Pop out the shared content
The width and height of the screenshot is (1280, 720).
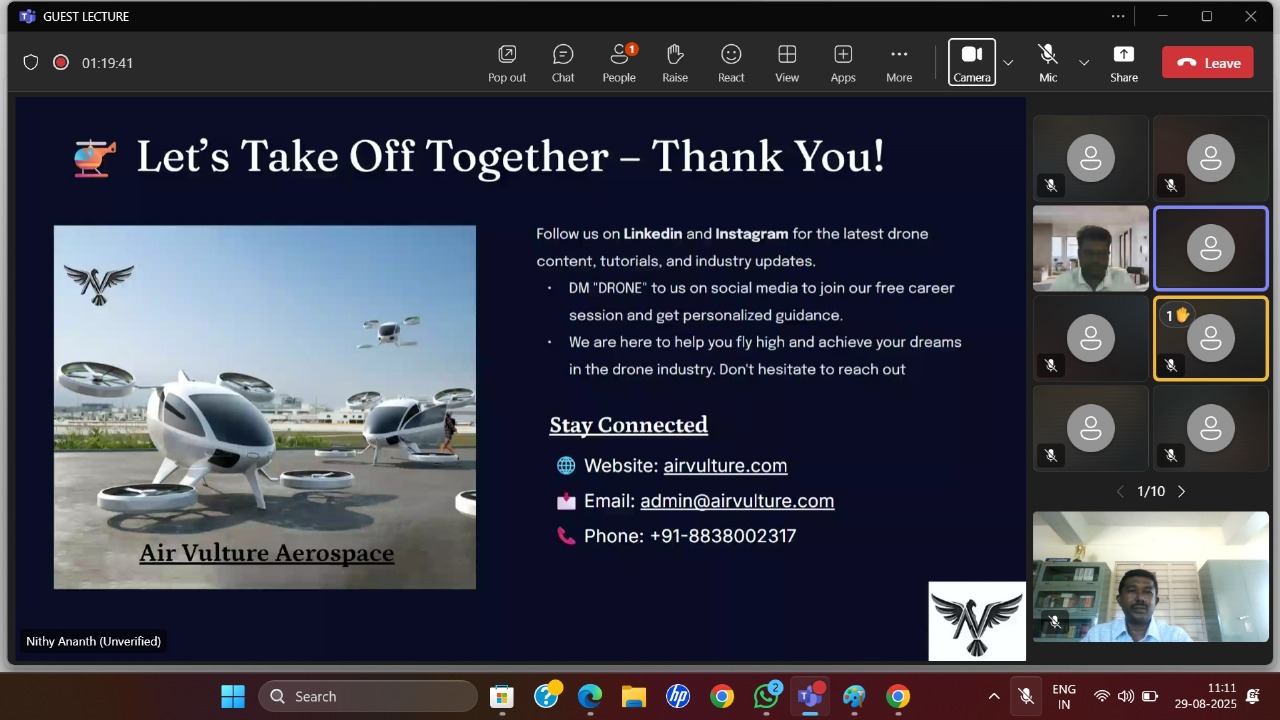507,63
